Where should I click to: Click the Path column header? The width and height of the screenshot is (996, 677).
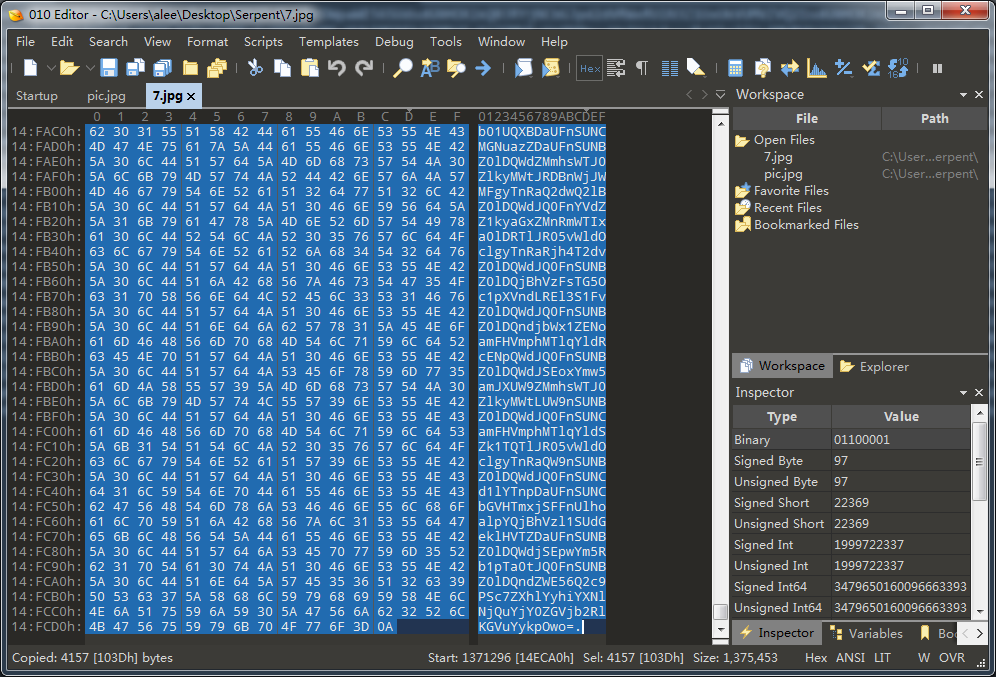[x=934, y=119]
